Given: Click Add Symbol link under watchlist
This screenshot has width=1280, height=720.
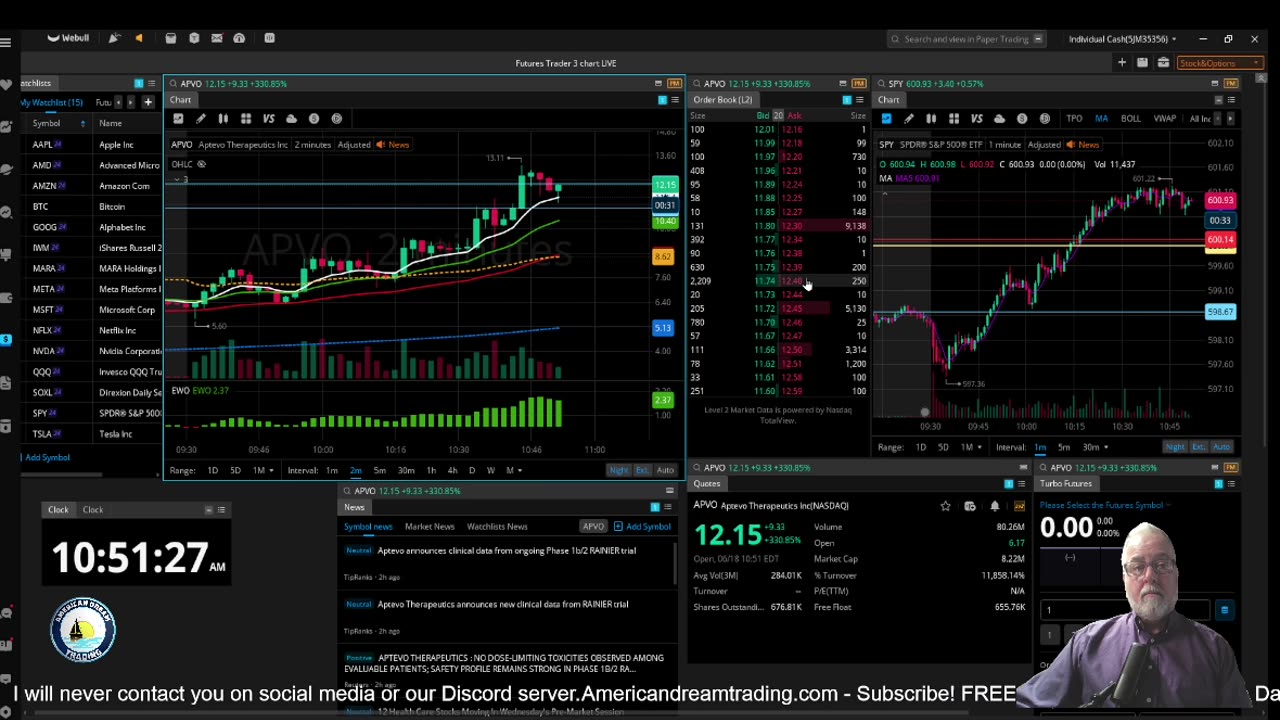Looking at the screenshot, I should (46, 458).
